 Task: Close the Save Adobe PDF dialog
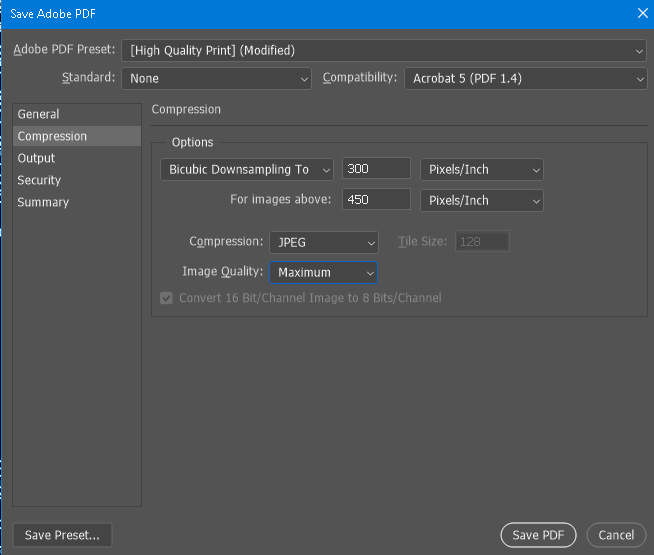641,13
